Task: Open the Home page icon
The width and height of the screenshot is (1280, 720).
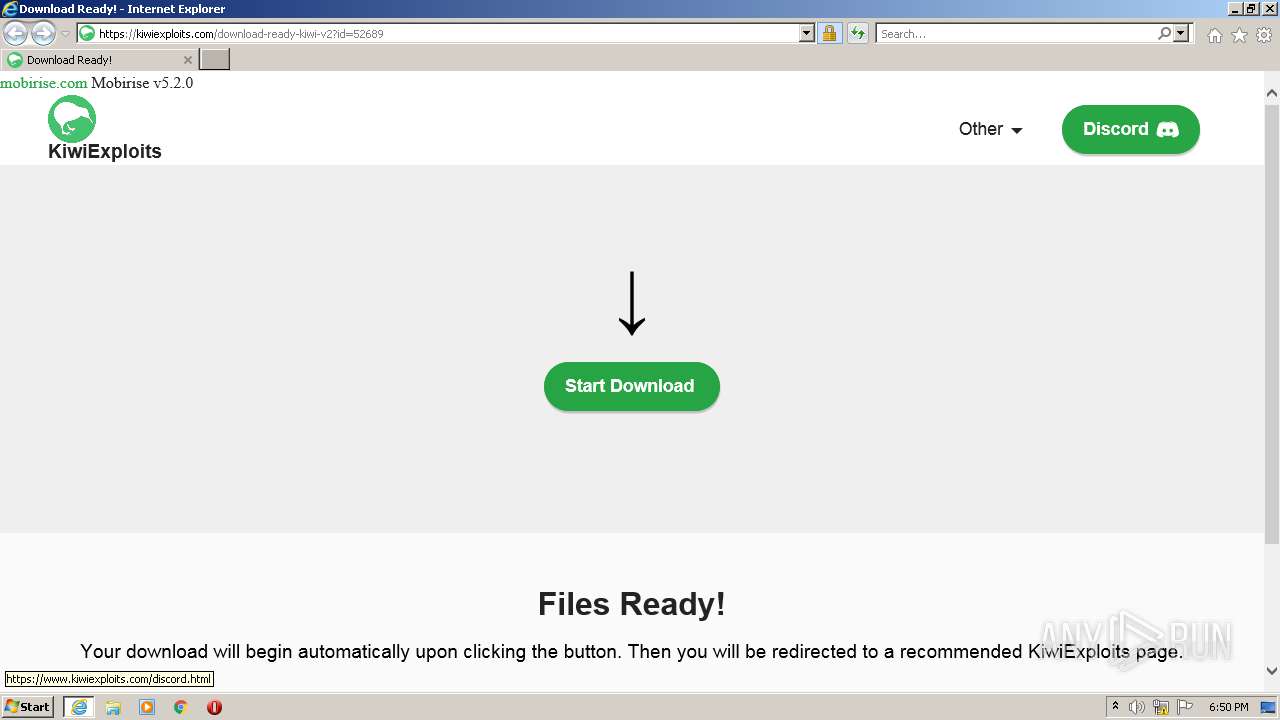Action: [1214, 35]
